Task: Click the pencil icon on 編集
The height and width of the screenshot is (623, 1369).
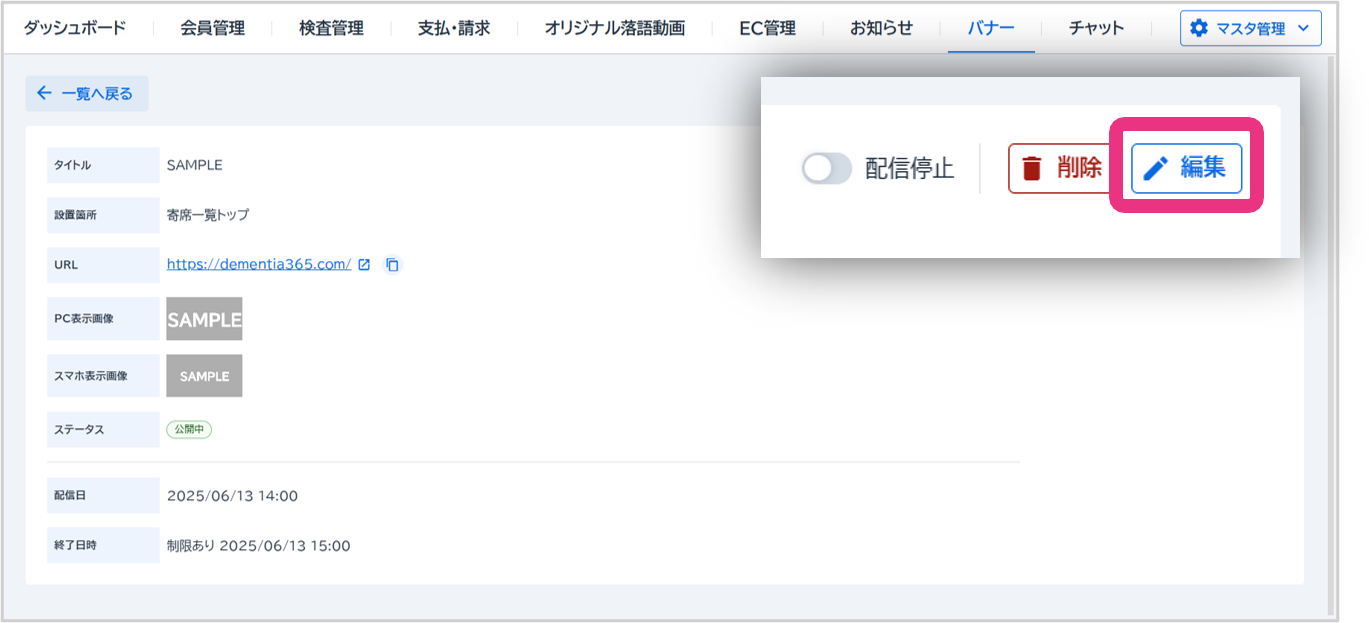Action: click(1156, 168)
